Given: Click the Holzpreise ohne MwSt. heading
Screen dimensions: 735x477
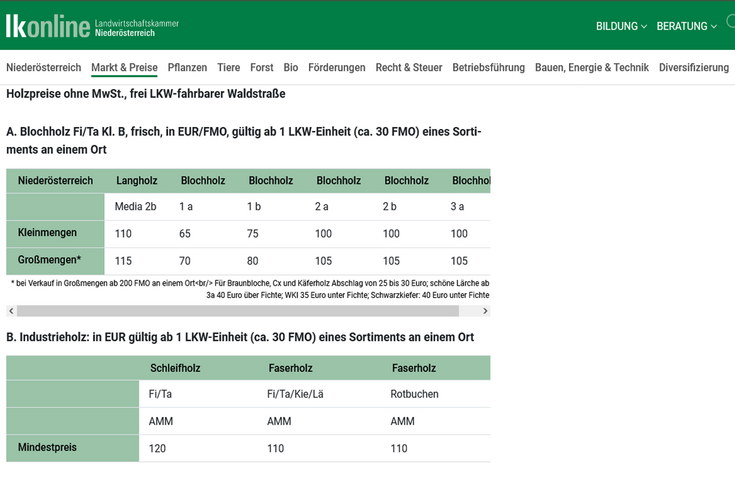Looking at the screenshot, I should tap(146, 94).
